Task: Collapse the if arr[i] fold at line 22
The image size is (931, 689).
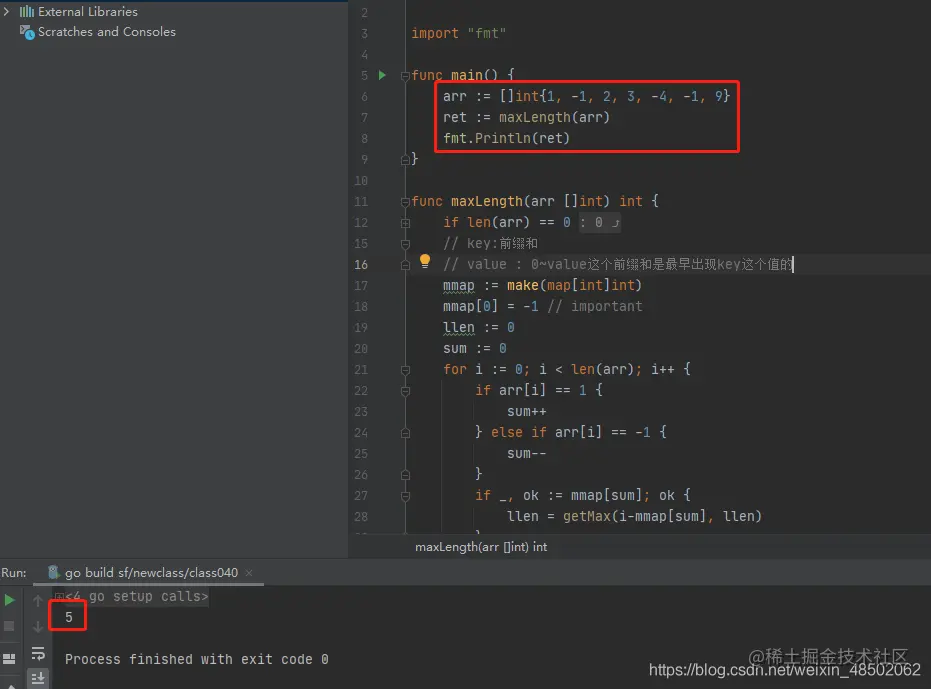Action: pos(405,391)
